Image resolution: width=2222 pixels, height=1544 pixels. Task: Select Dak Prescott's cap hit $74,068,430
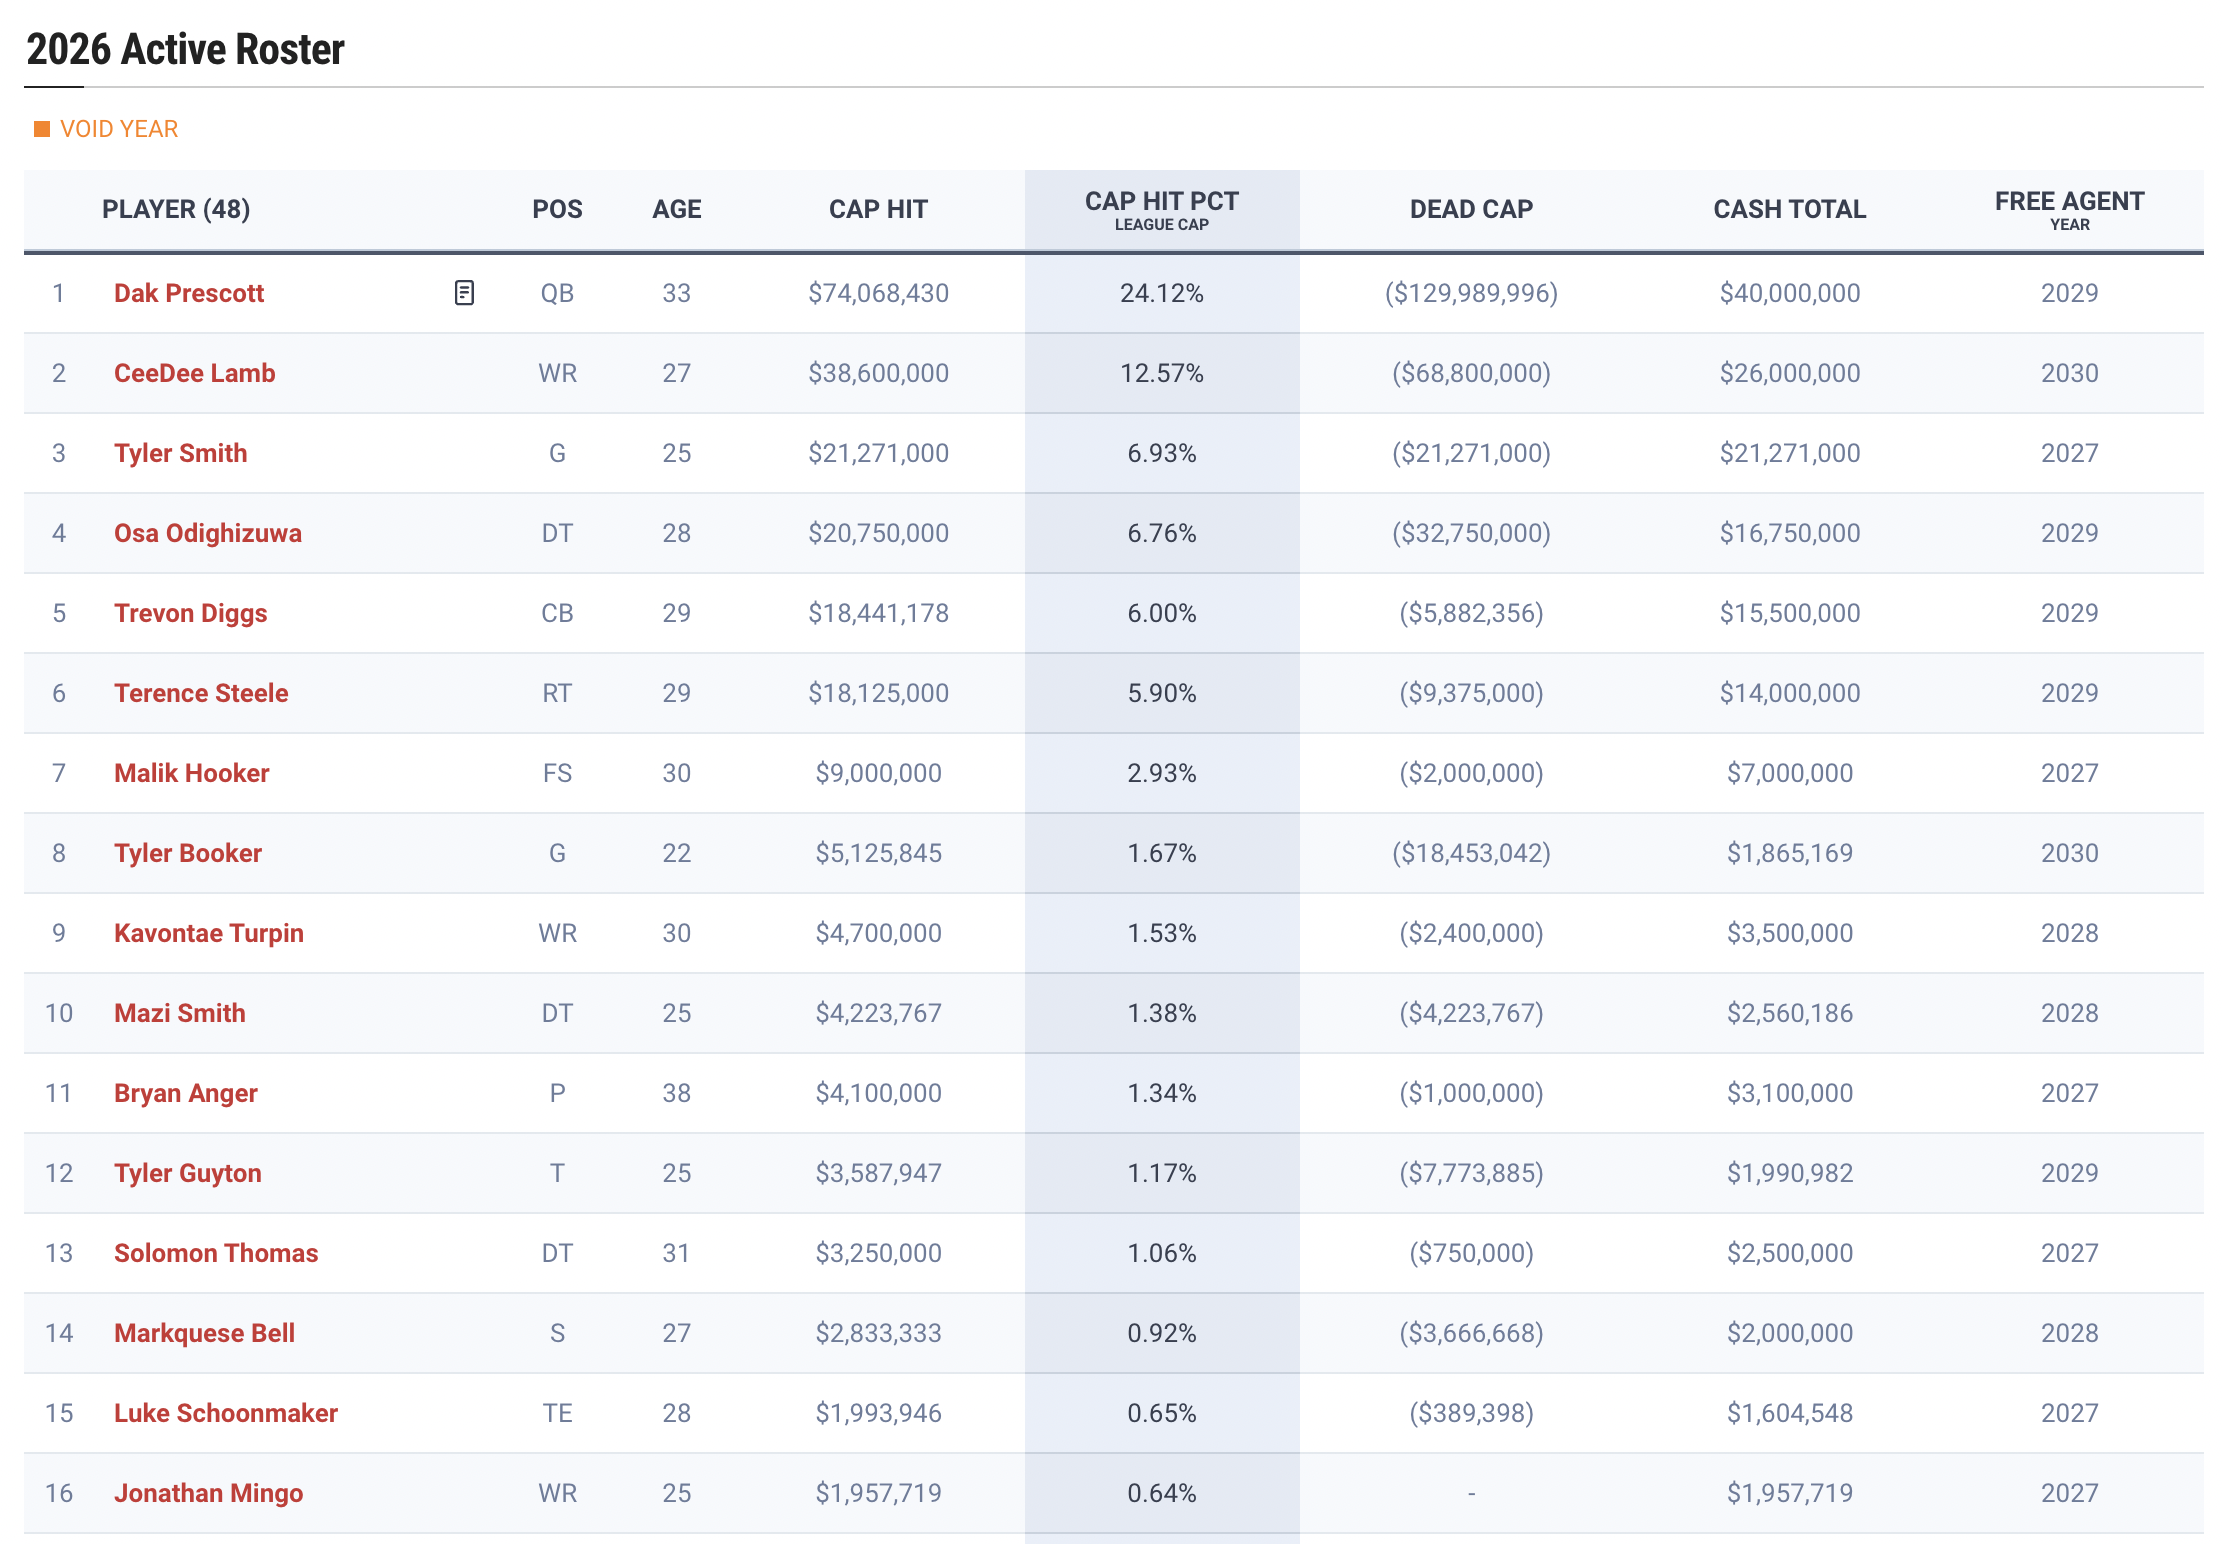[878, 293]
